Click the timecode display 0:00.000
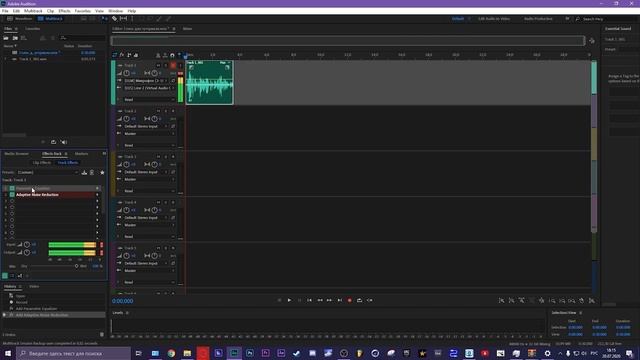The width and height of the screenshot is (640, 360). 122,301
